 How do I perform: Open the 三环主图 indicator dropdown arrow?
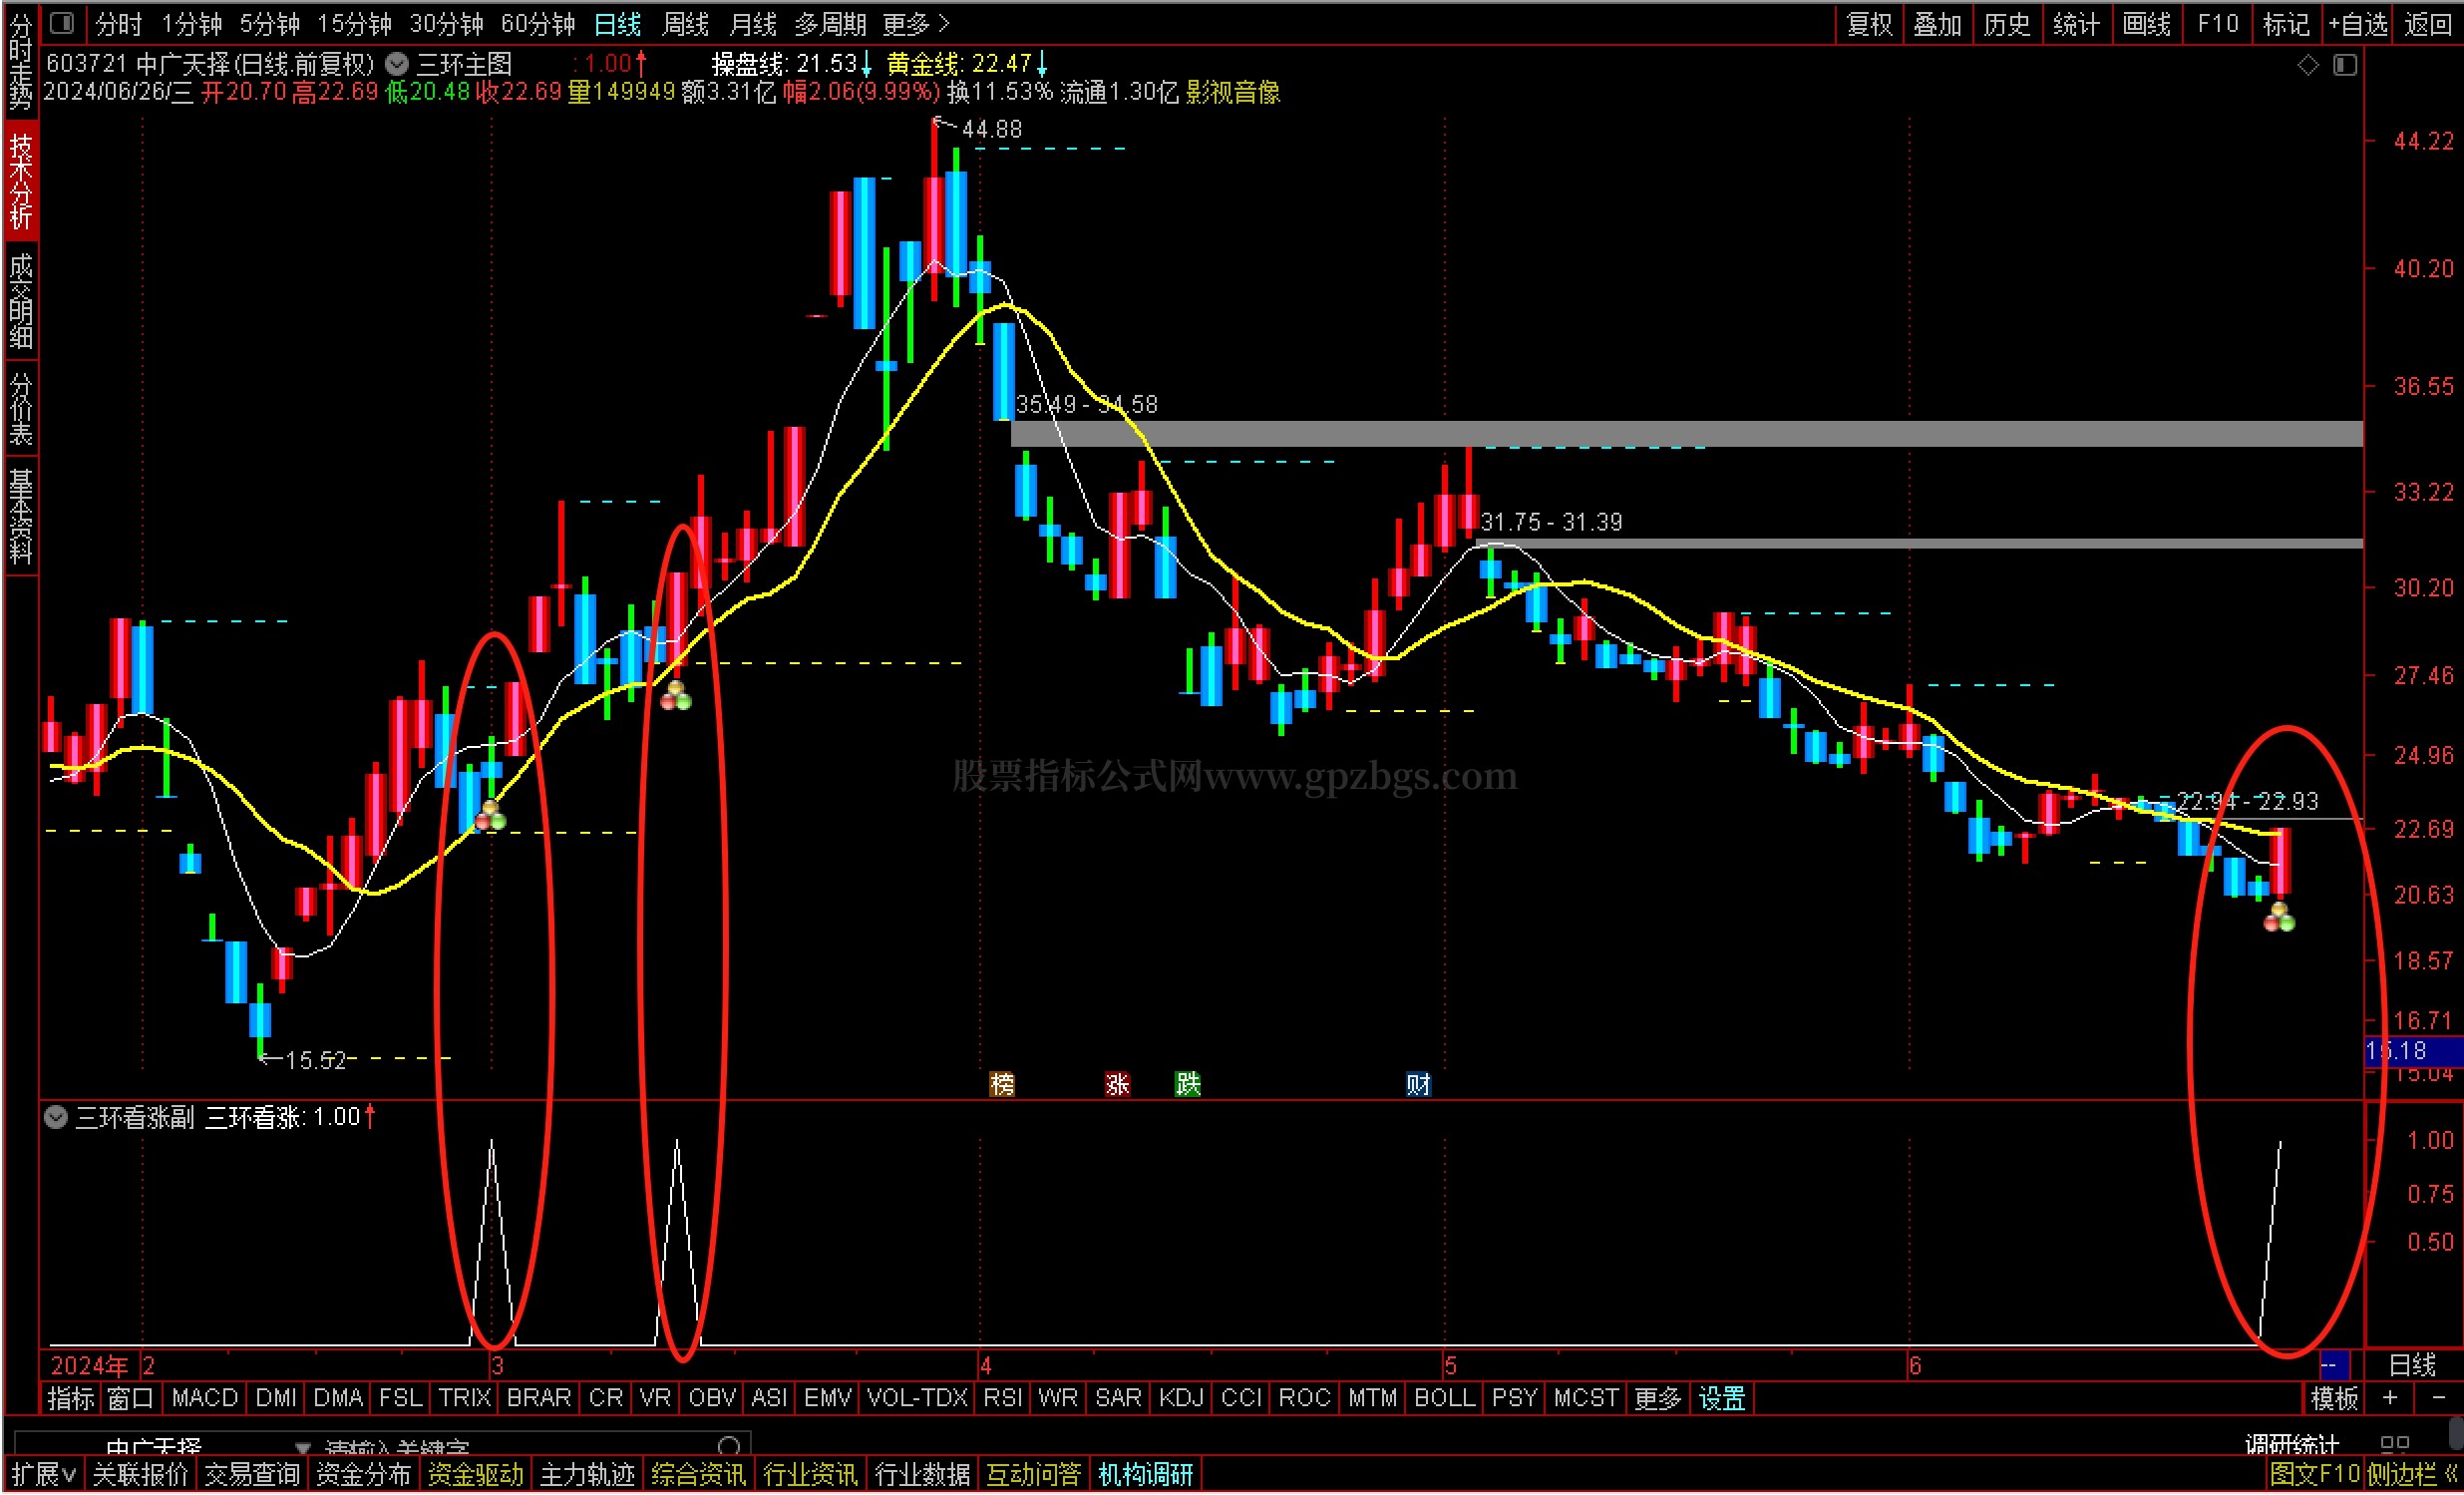[x=397, y=64]
